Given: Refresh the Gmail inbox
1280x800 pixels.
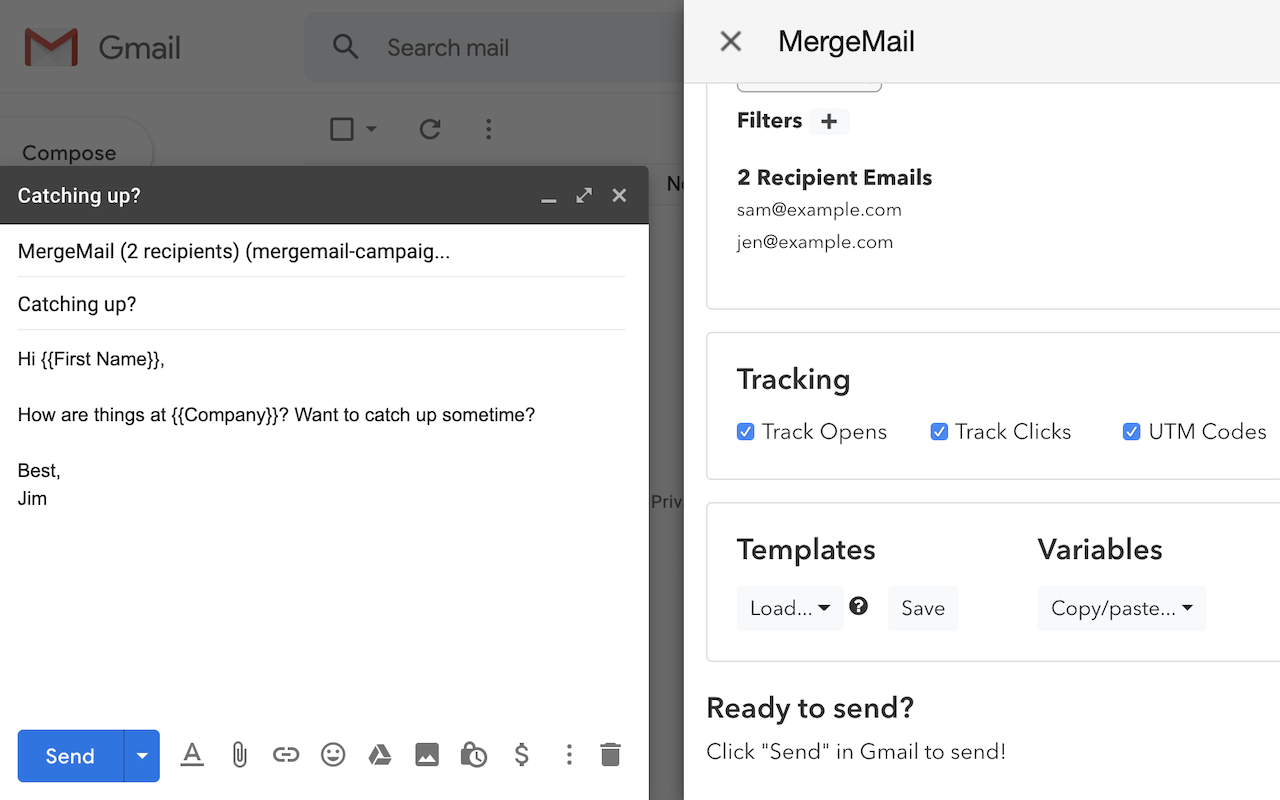Looking at the screenshot, I should click(x=430, y=129).
